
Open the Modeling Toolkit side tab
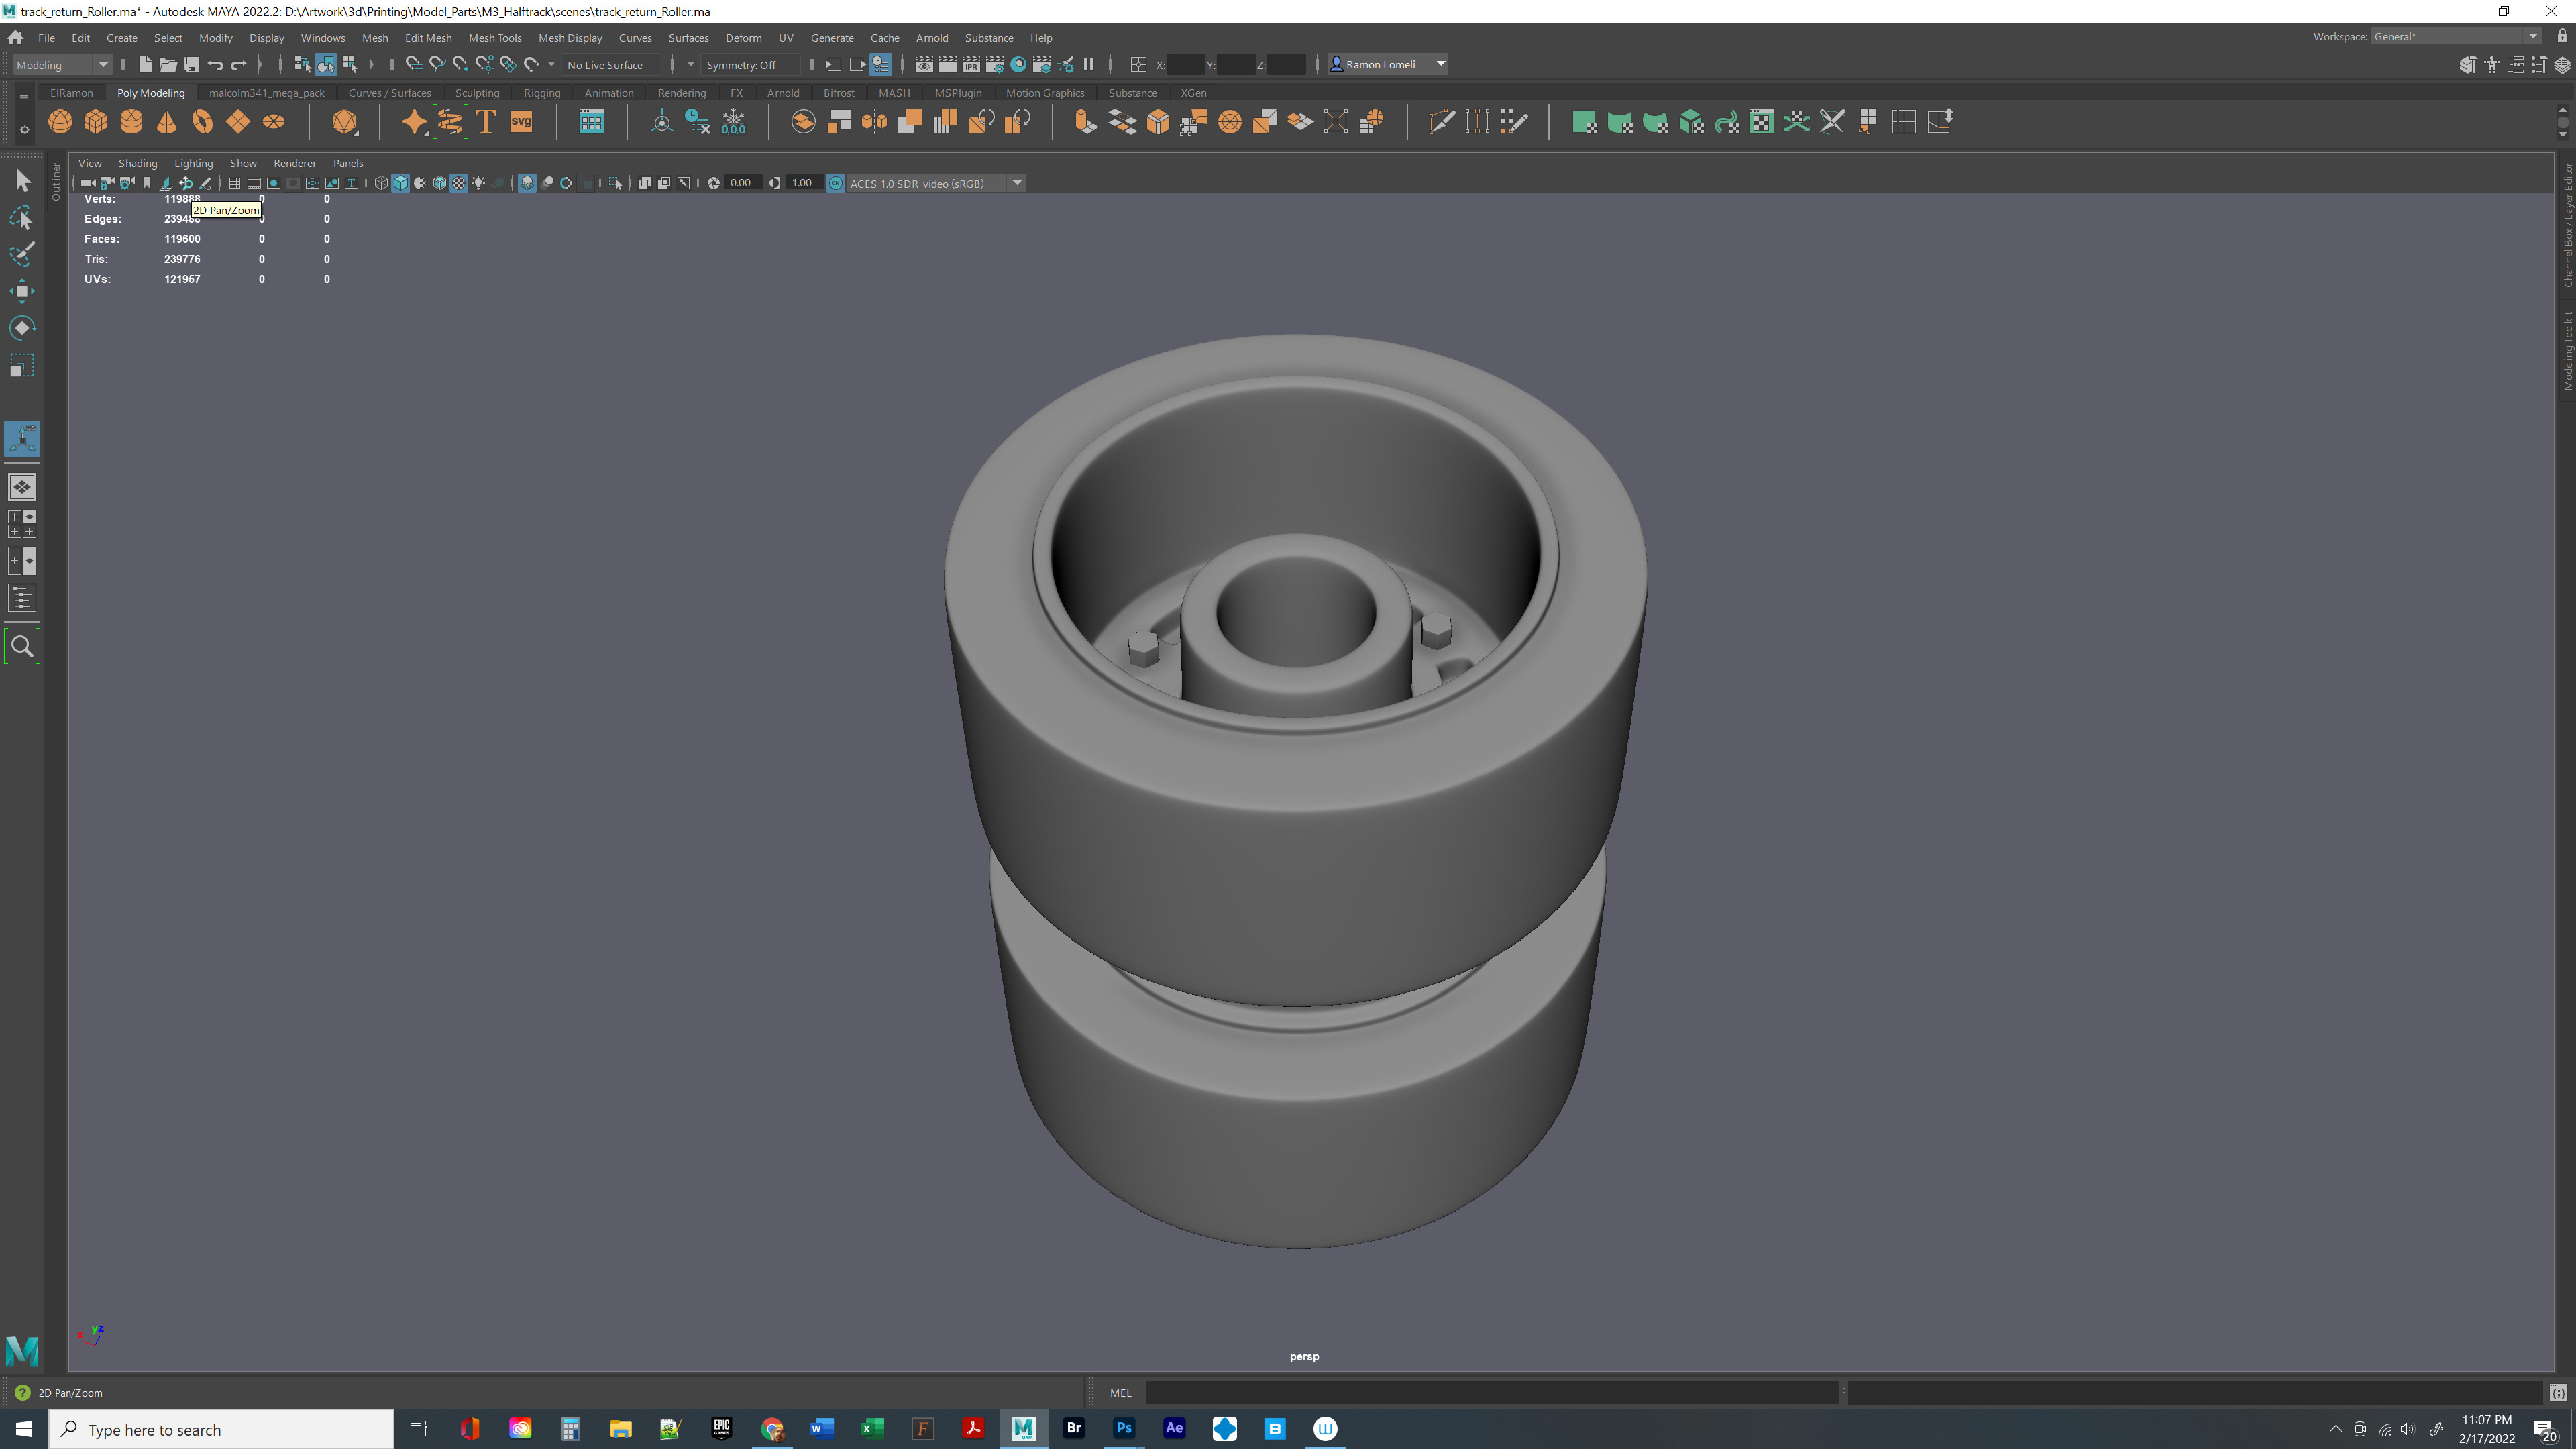2567,350
